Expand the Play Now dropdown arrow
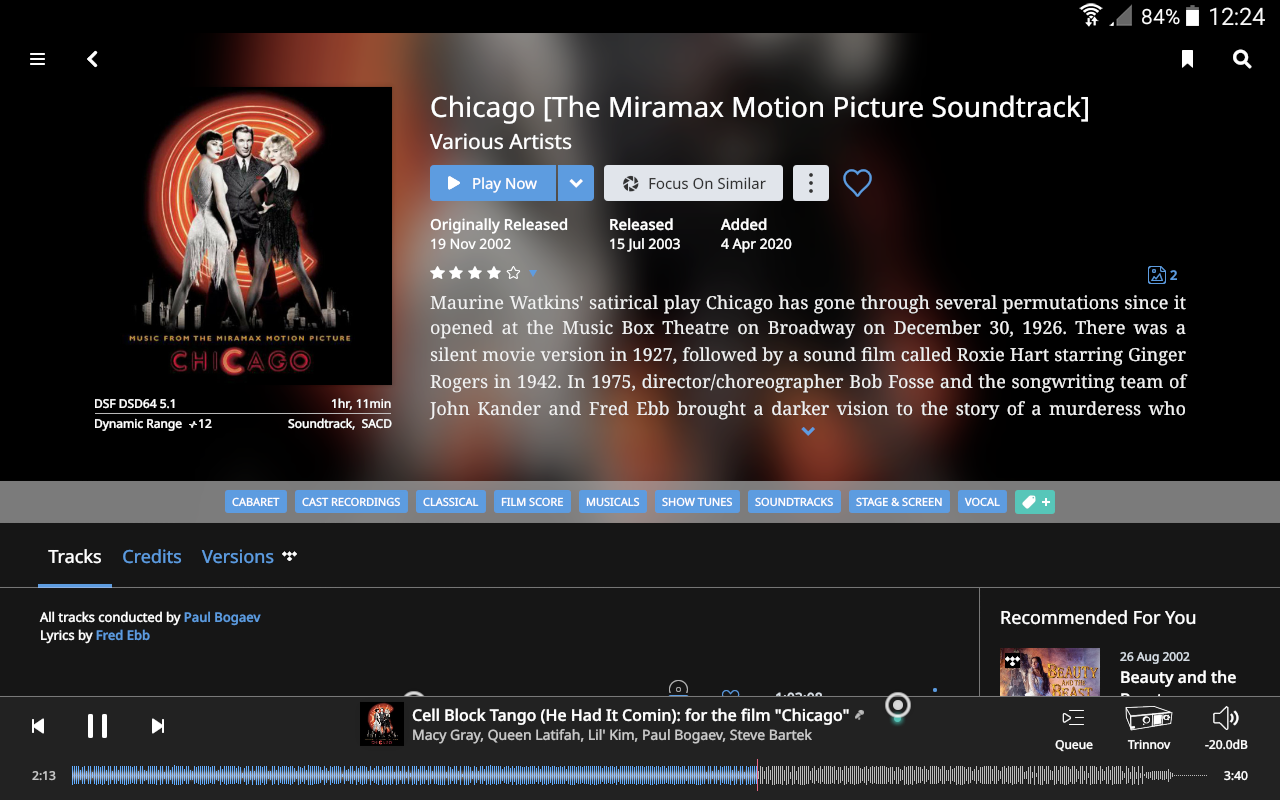The height and width of the screenshot is (800, 1280). tap(576, 183)
